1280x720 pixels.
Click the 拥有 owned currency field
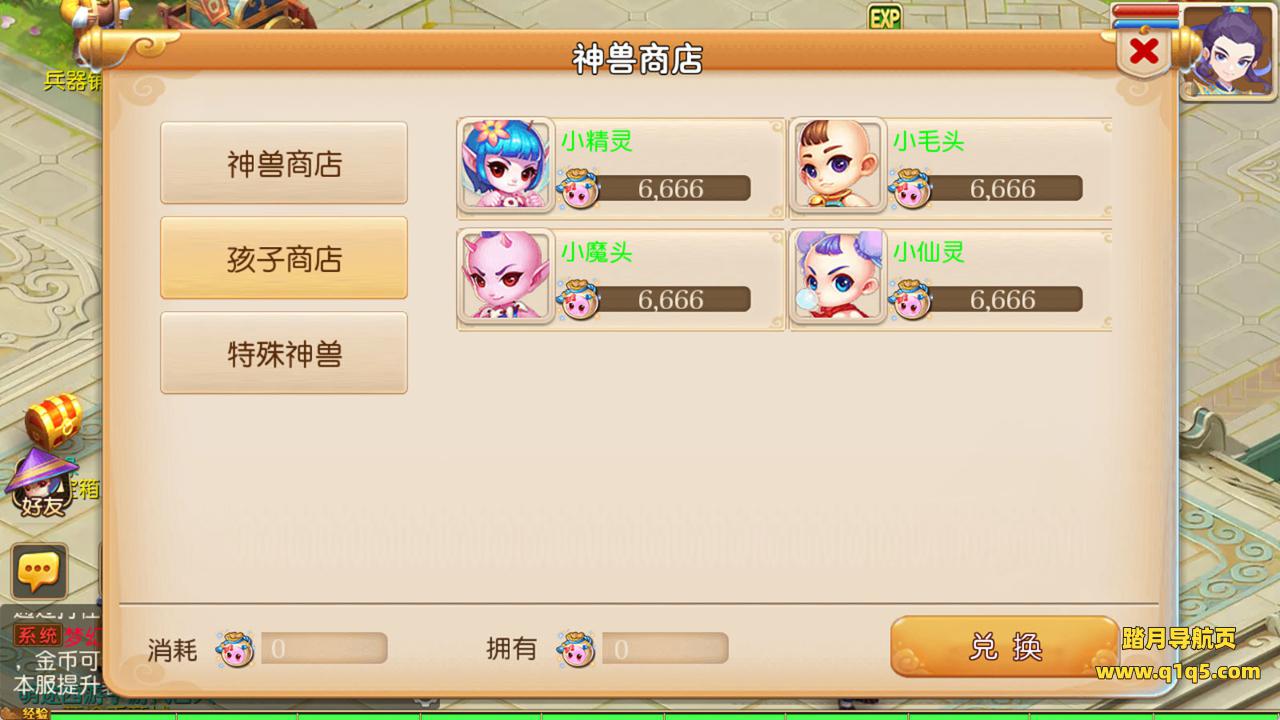coord(665,649)
